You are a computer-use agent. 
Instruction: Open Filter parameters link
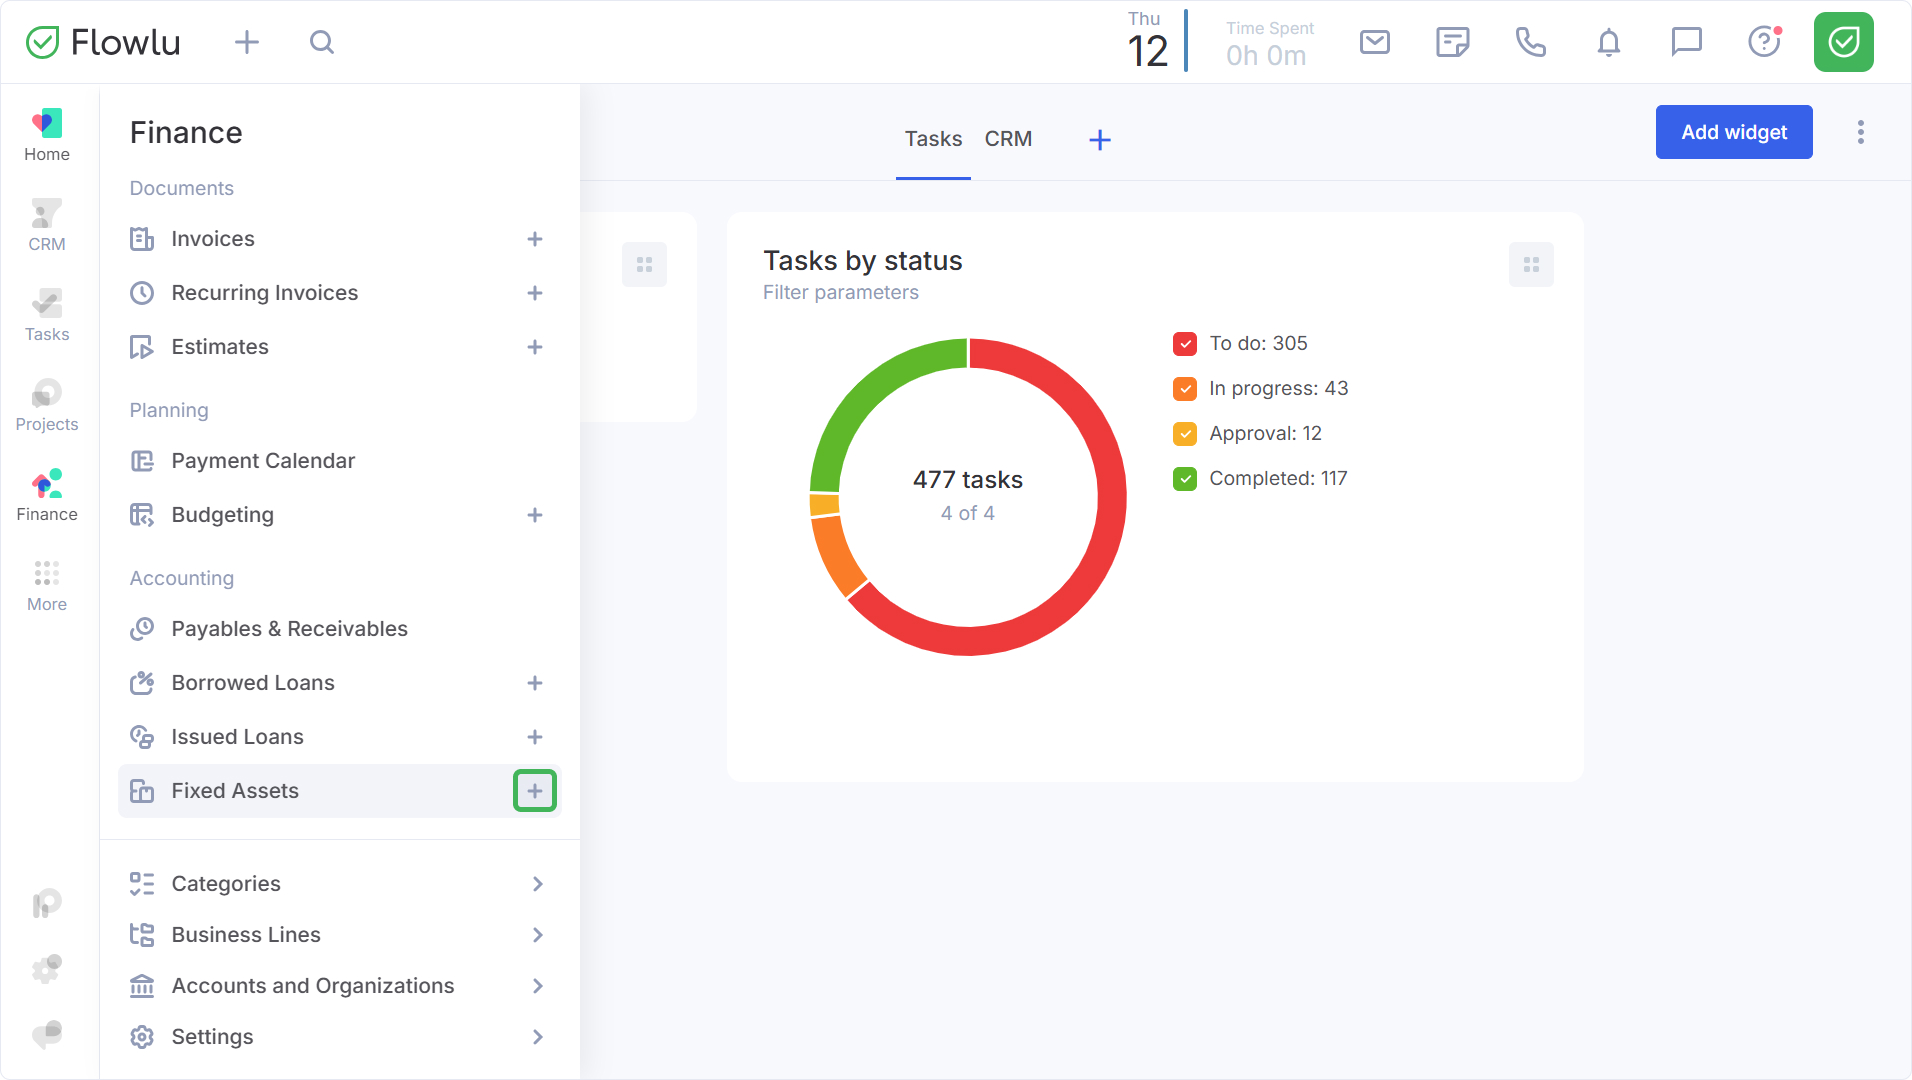(840, 292)
